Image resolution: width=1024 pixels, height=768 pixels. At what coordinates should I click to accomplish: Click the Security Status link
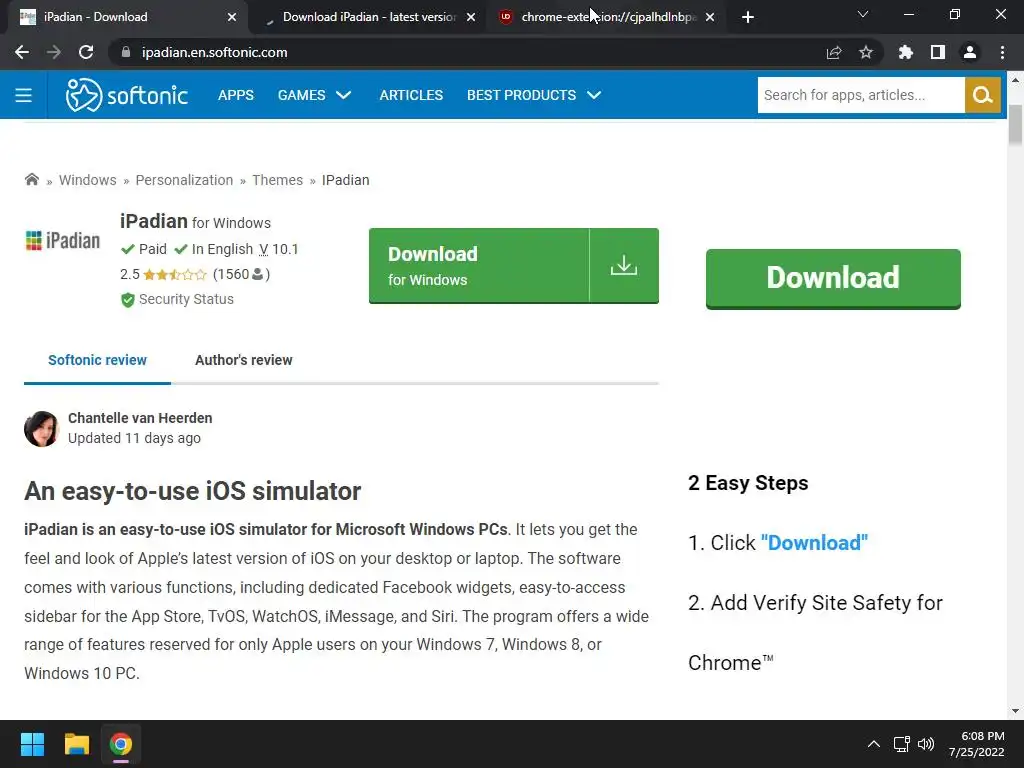[186, 299]
